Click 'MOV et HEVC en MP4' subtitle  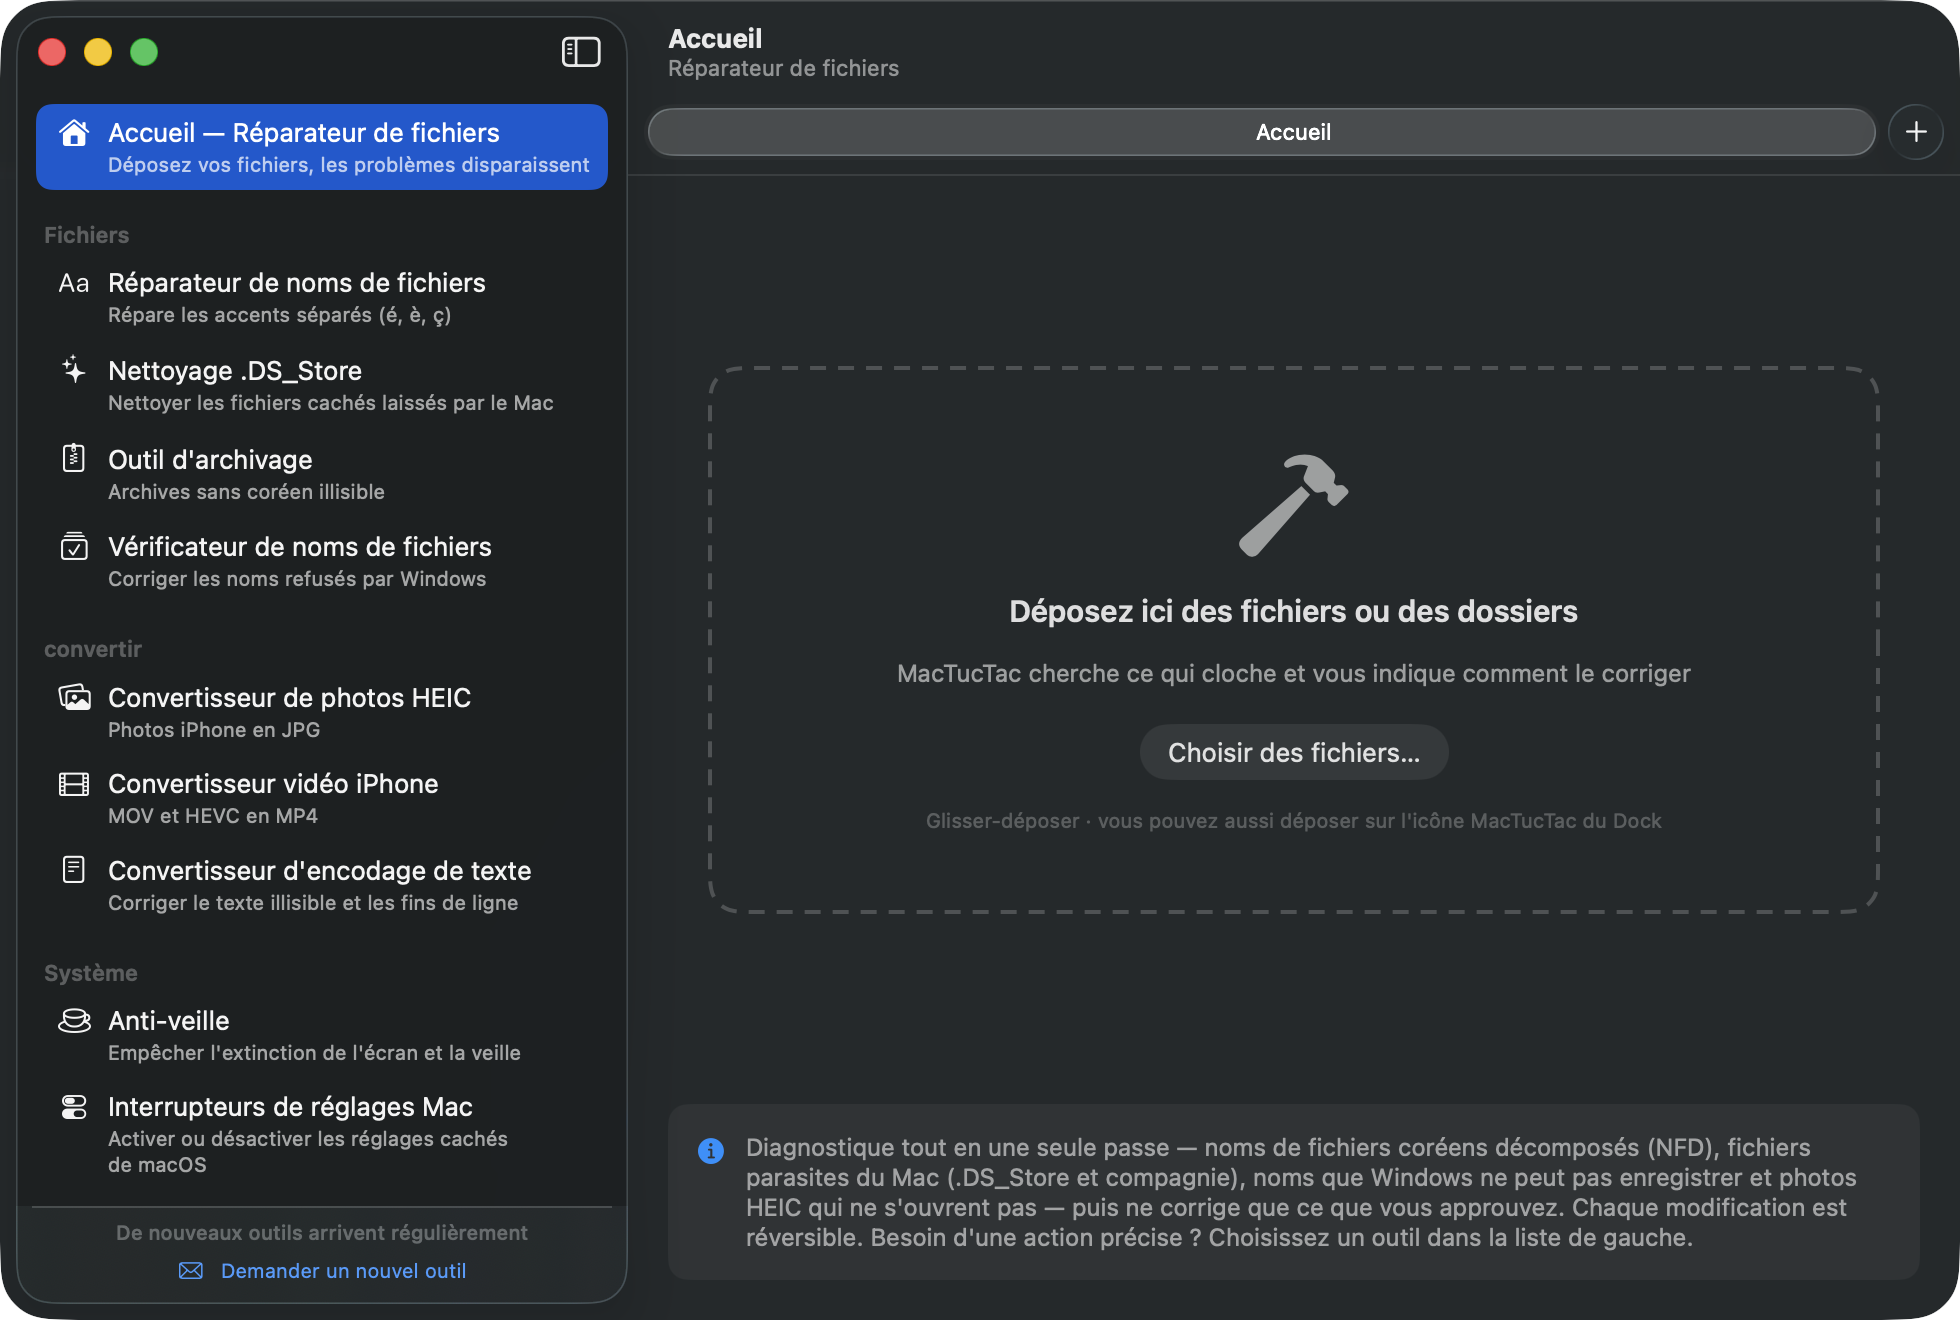[x=213, y=816]
